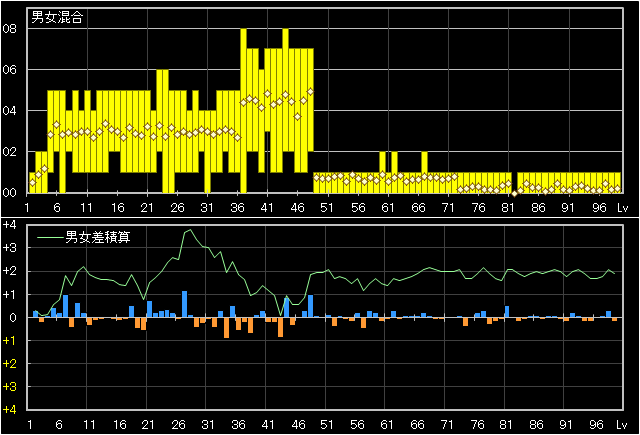Click x-axis label '76' under 男女差積算 chart
This screenshot has width=640, height=435.
(477, 425)
